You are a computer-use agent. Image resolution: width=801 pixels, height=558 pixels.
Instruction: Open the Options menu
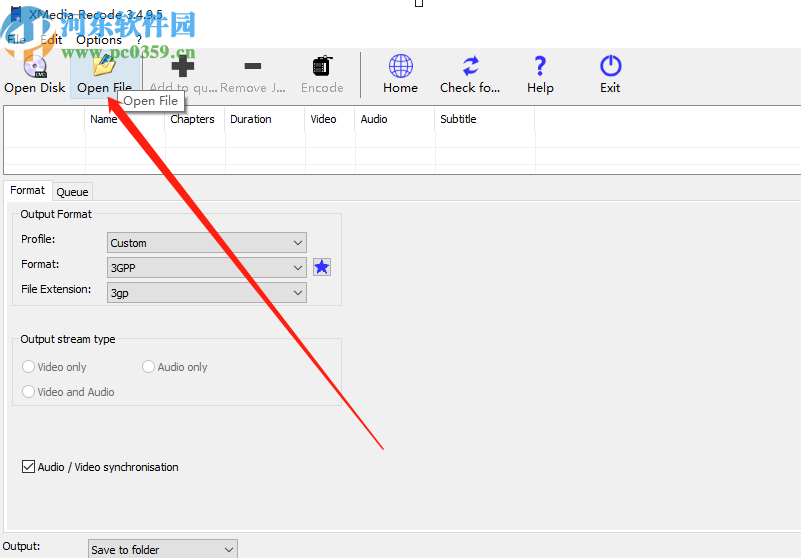(99, 39)
